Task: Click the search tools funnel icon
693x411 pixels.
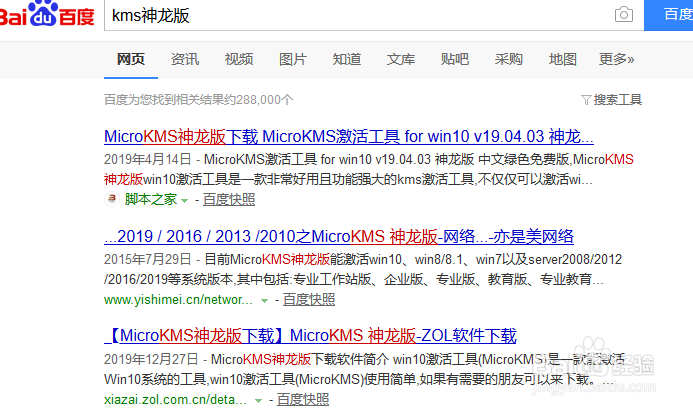Action: click(x=586, y=100)
